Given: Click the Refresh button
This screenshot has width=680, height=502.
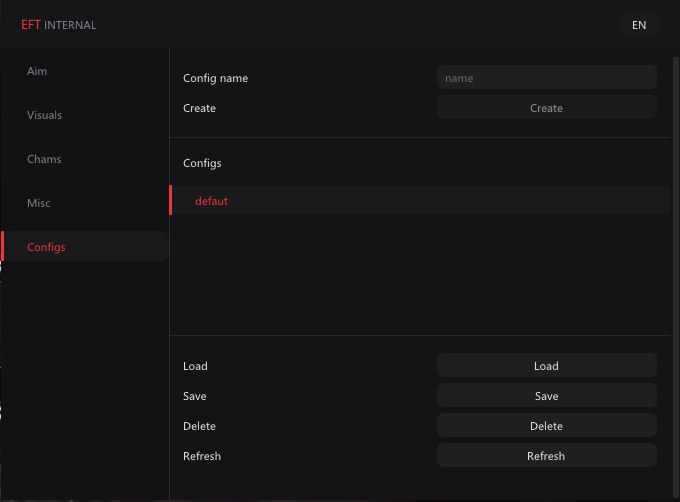Looking at the screenshot, I should coord(546,455).
